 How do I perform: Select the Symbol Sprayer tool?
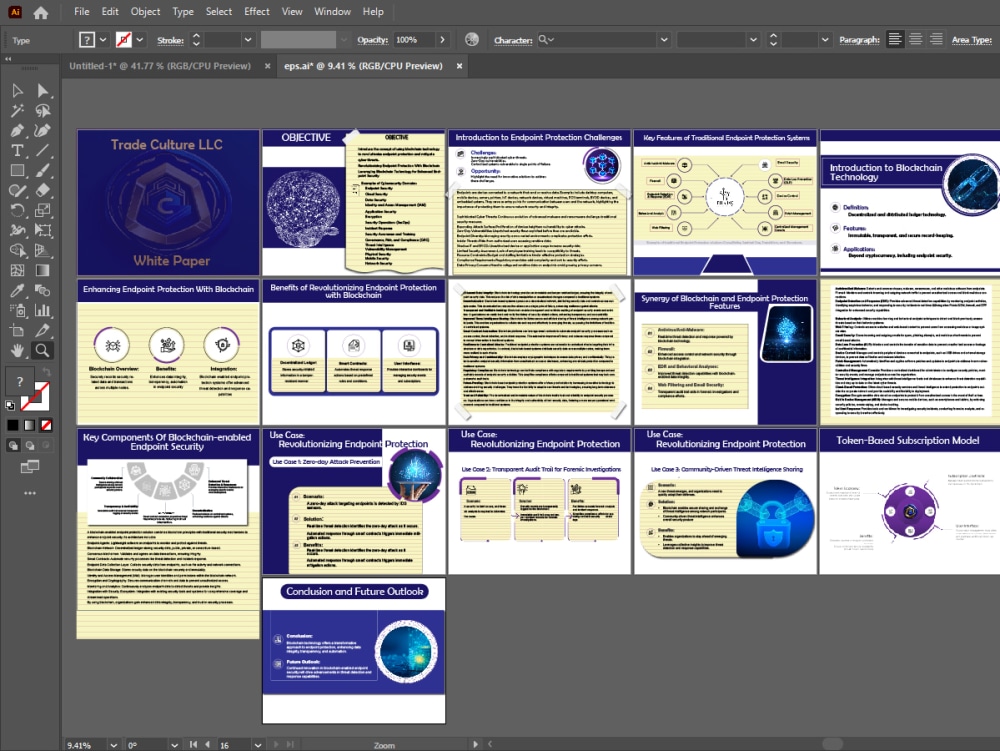pos(17,310)
